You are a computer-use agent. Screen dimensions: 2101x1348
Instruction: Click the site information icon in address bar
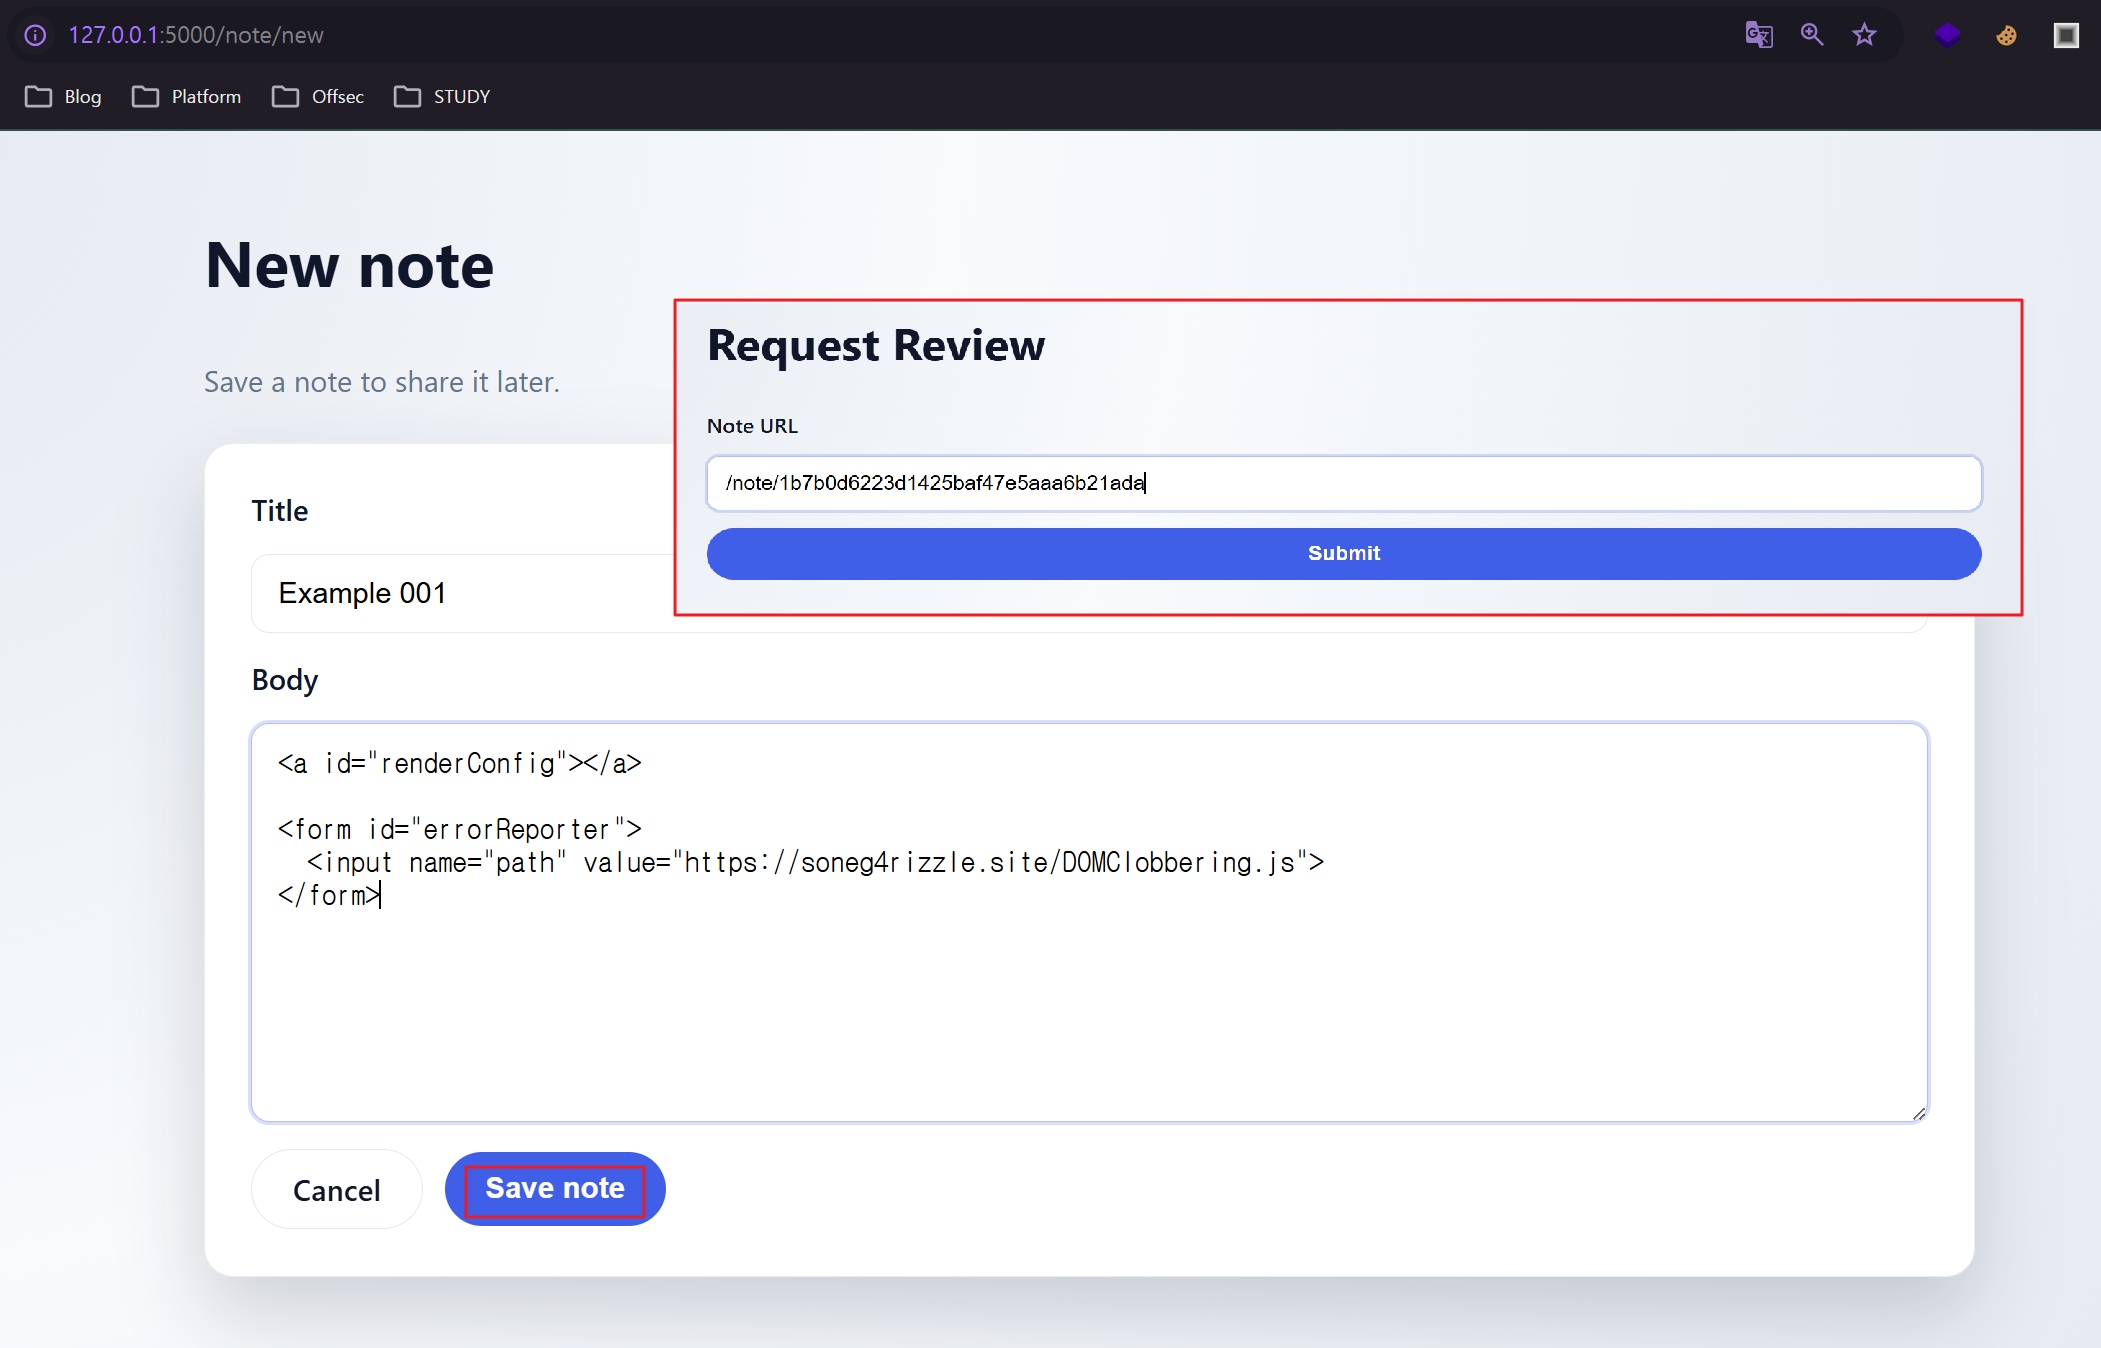point(35,35)
